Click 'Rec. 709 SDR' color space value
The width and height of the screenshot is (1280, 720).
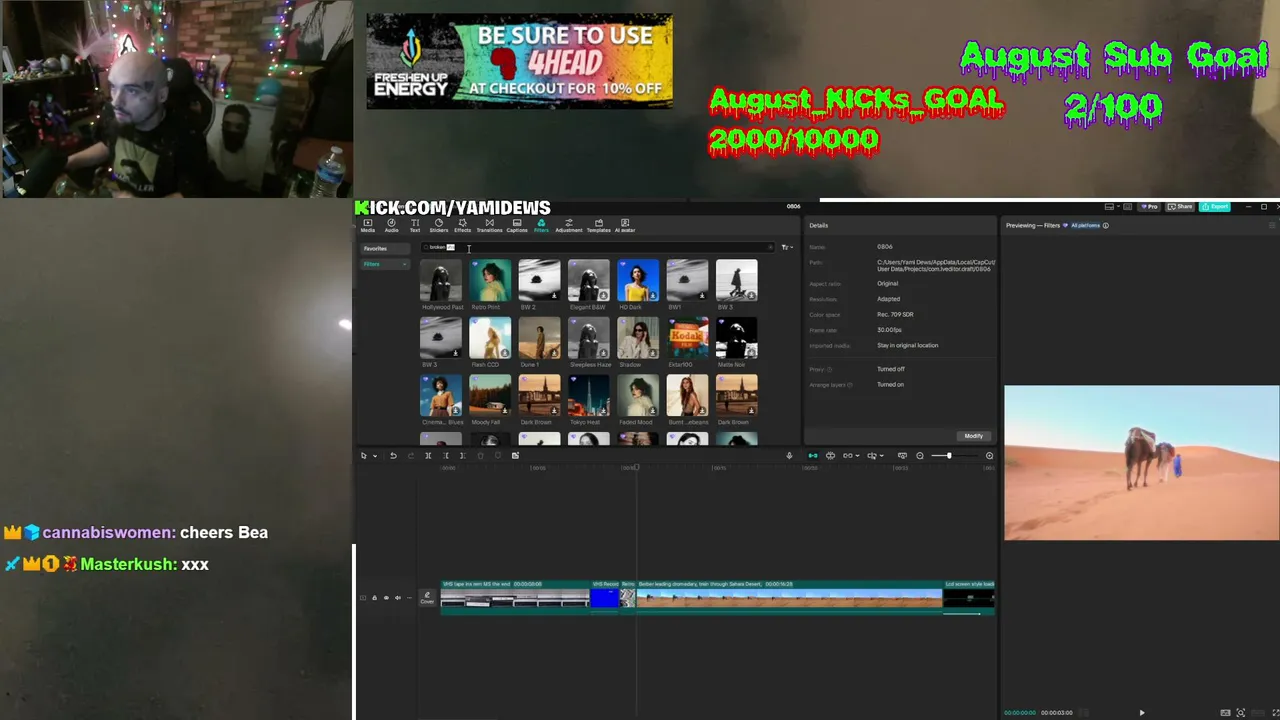pos(895,314)
